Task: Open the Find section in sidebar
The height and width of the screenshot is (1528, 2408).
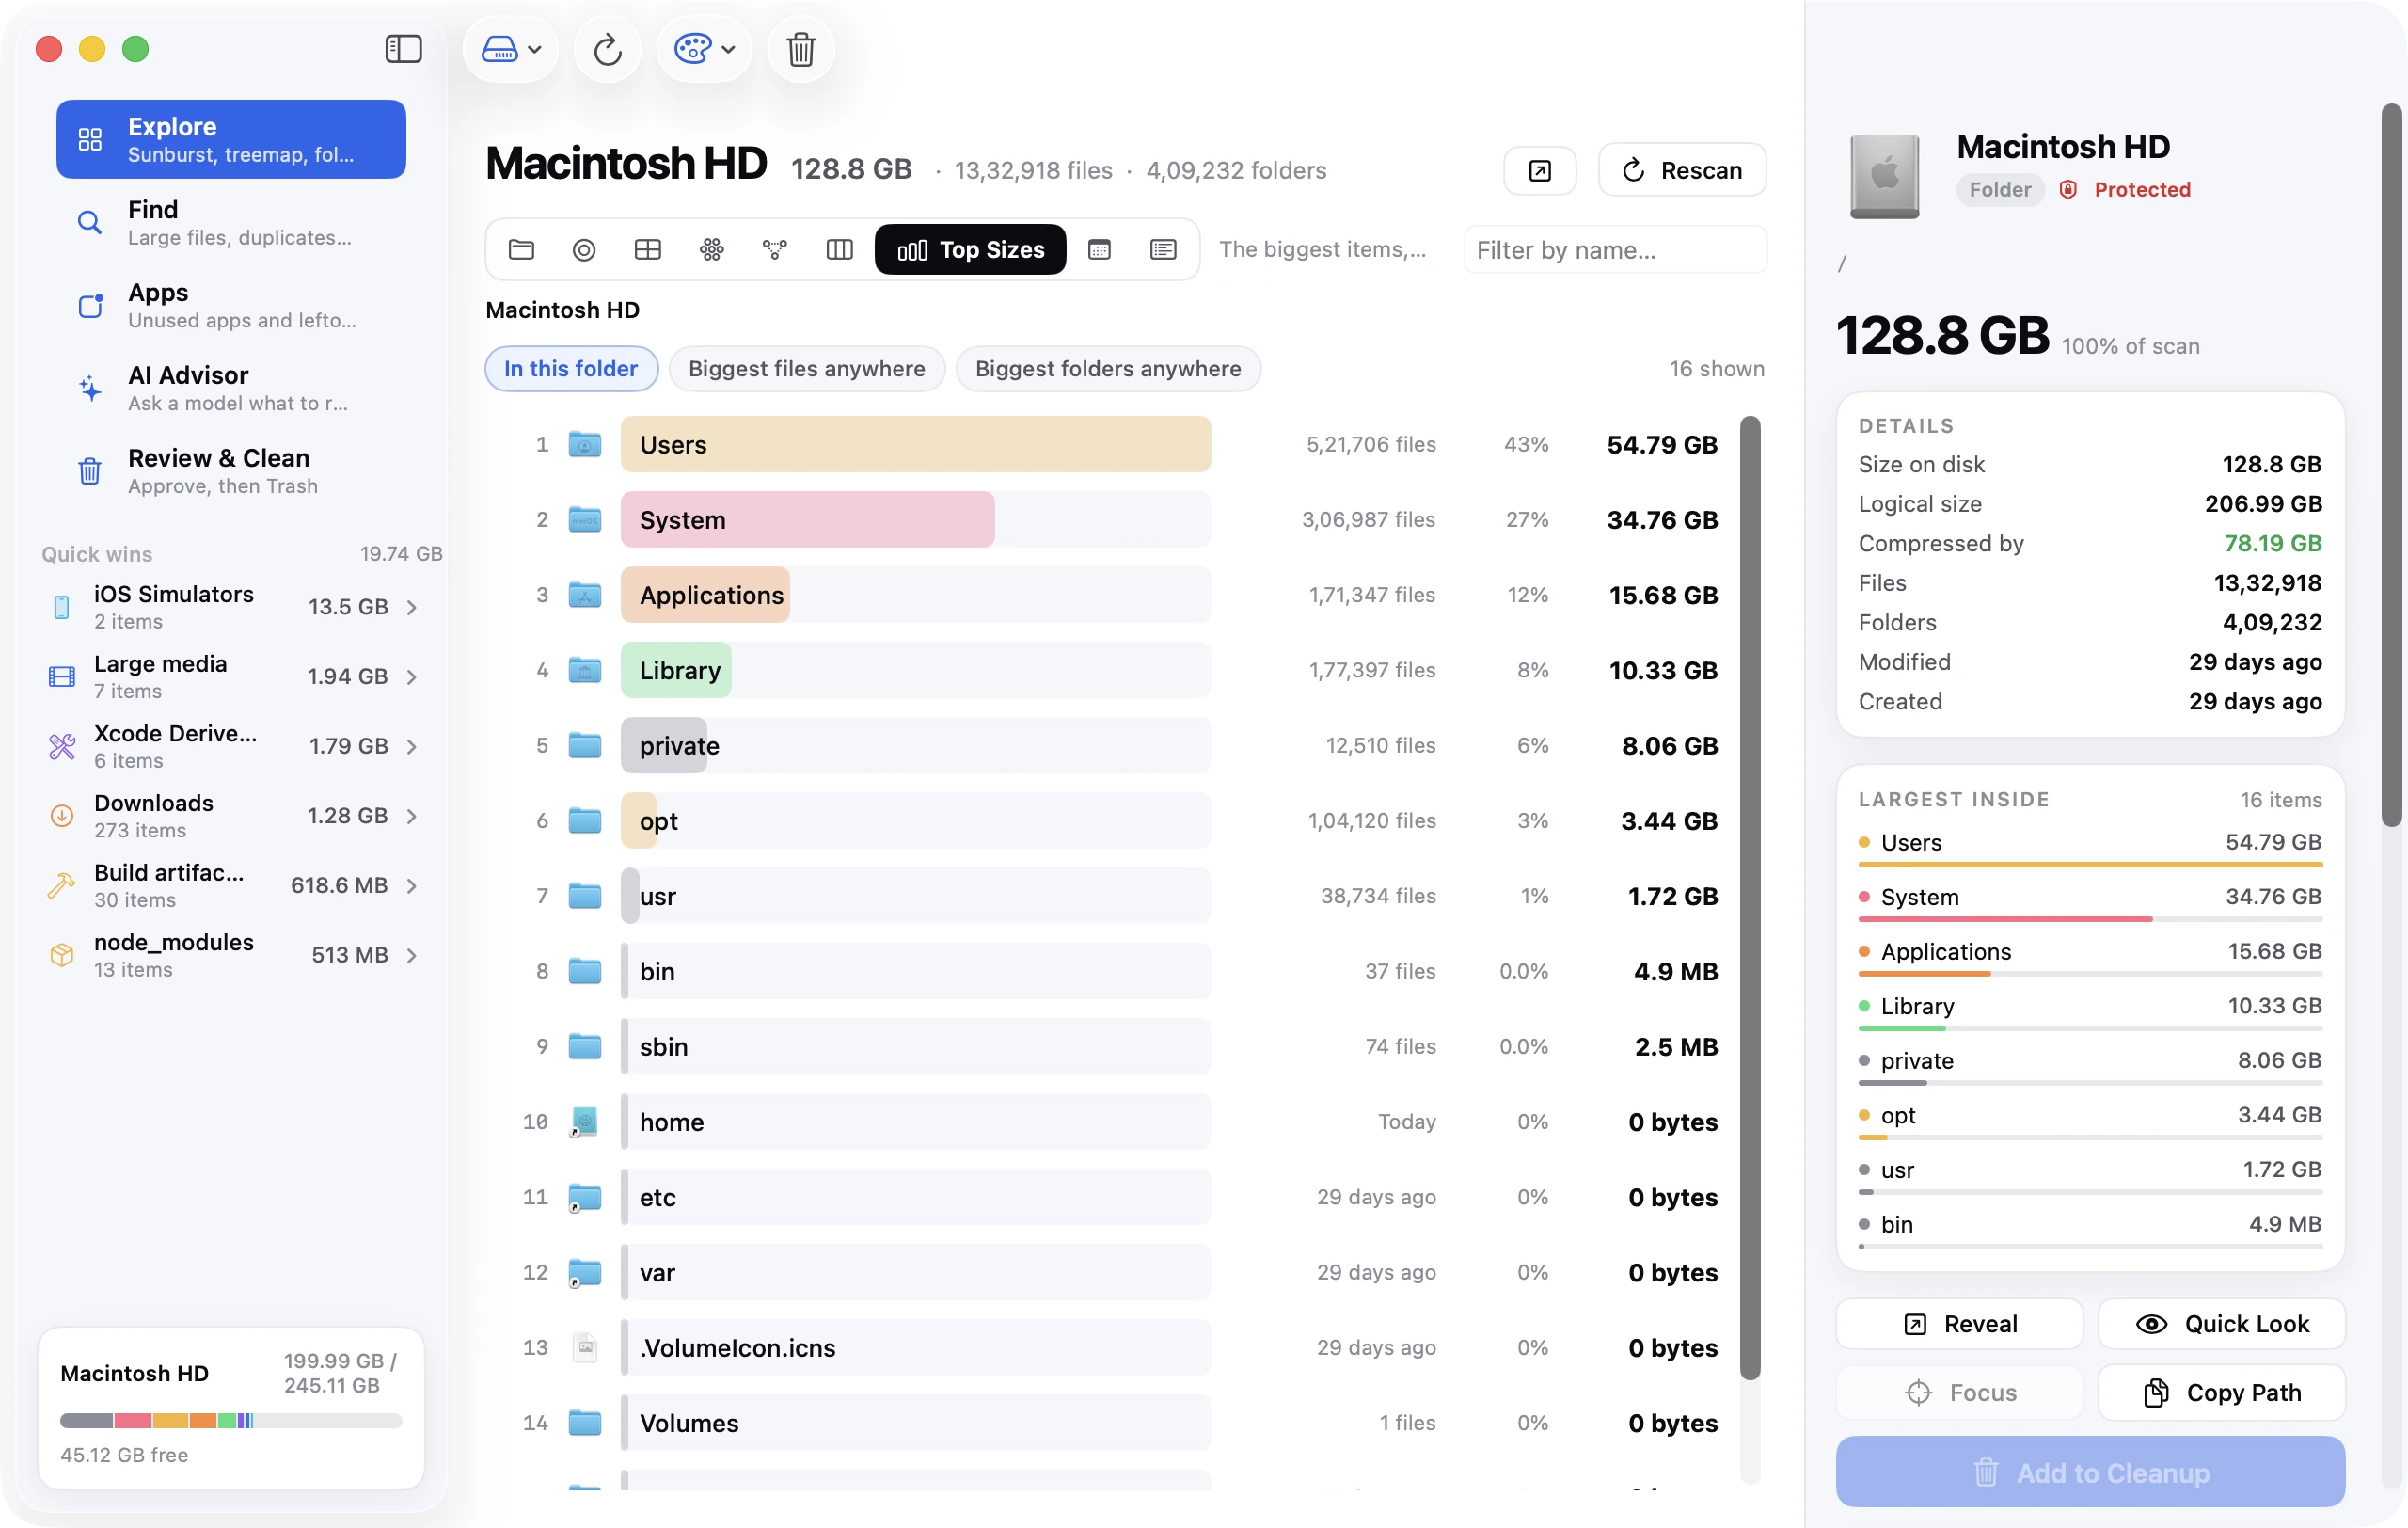Action: pyautogui.click(x=231, y=222)
